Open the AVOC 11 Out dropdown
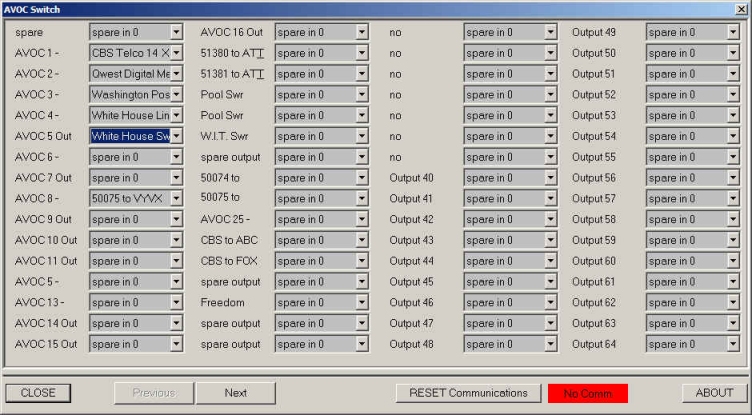 click(176, 261)
